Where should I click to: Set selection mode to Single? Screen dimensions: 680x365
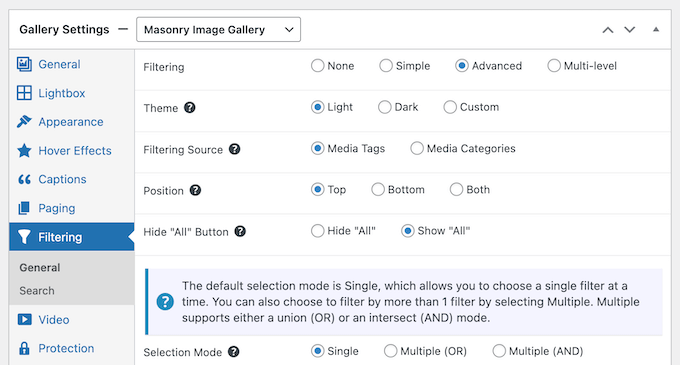pyautogui.click(x=317, y=351)
